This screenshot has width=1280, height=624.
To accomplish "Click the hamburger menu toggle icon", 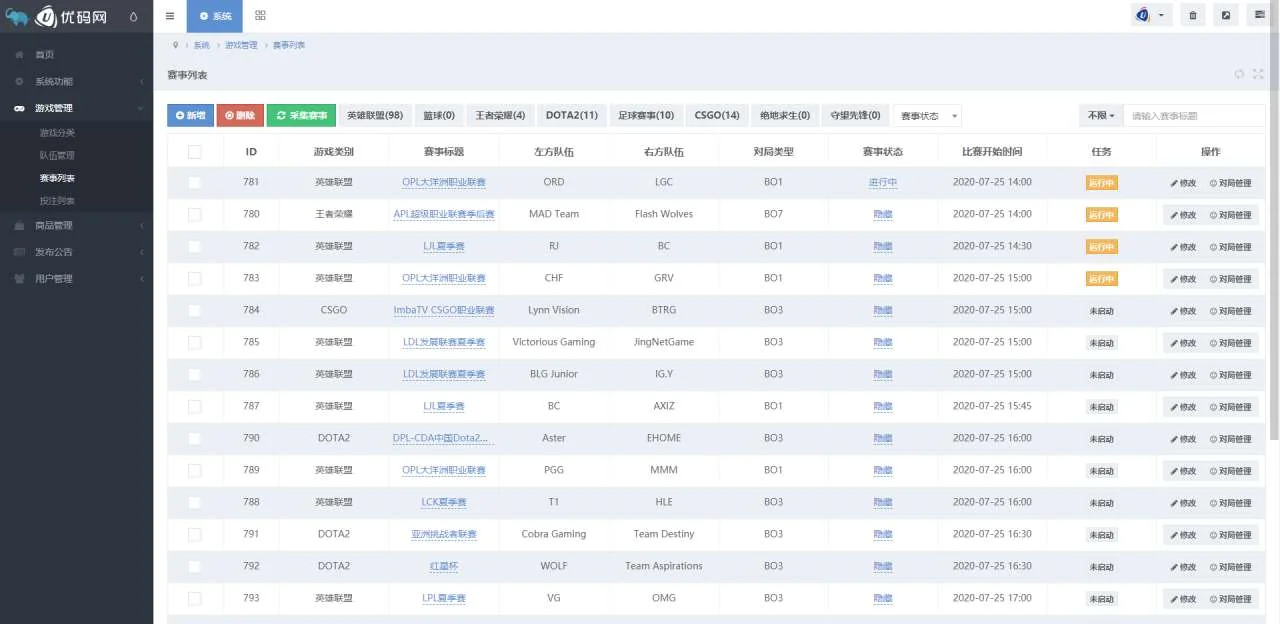I will pos(170,16).
